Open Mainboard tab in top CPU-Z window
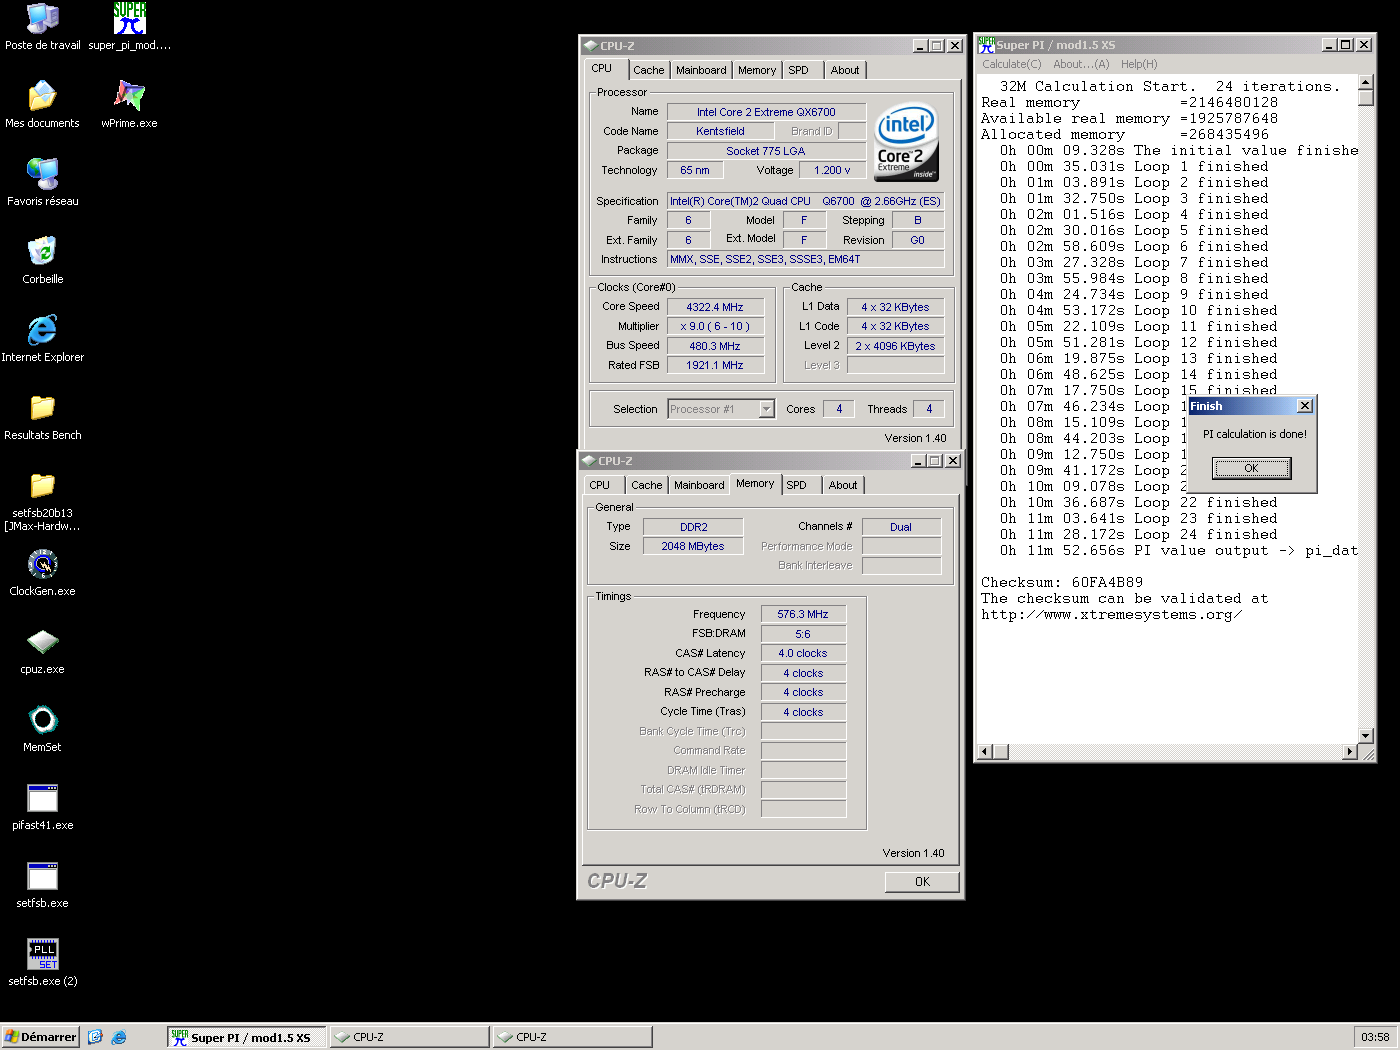1400x1050 pixels. pos(701,70)
